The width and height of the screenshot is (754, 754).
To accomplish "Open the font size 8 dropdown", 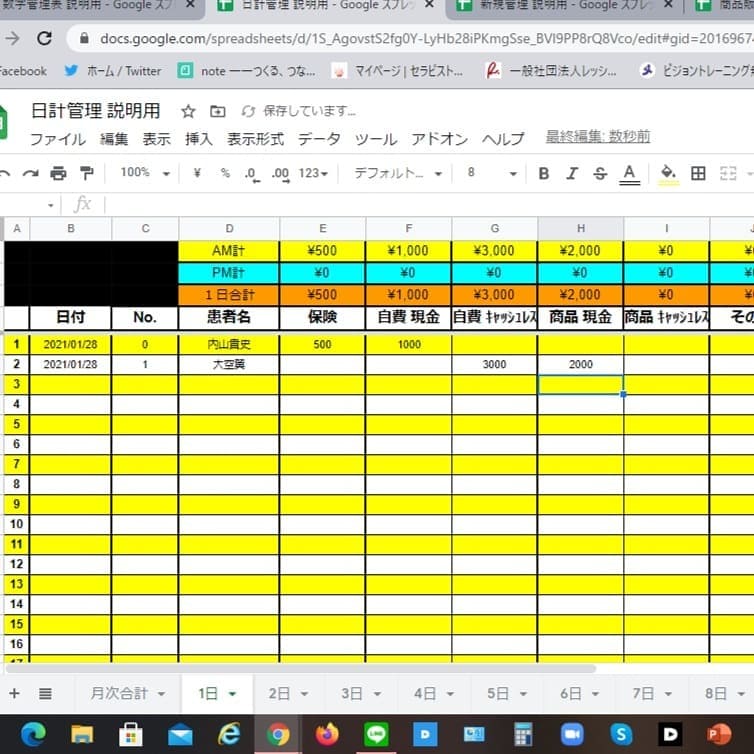I will tap(491, 173).
